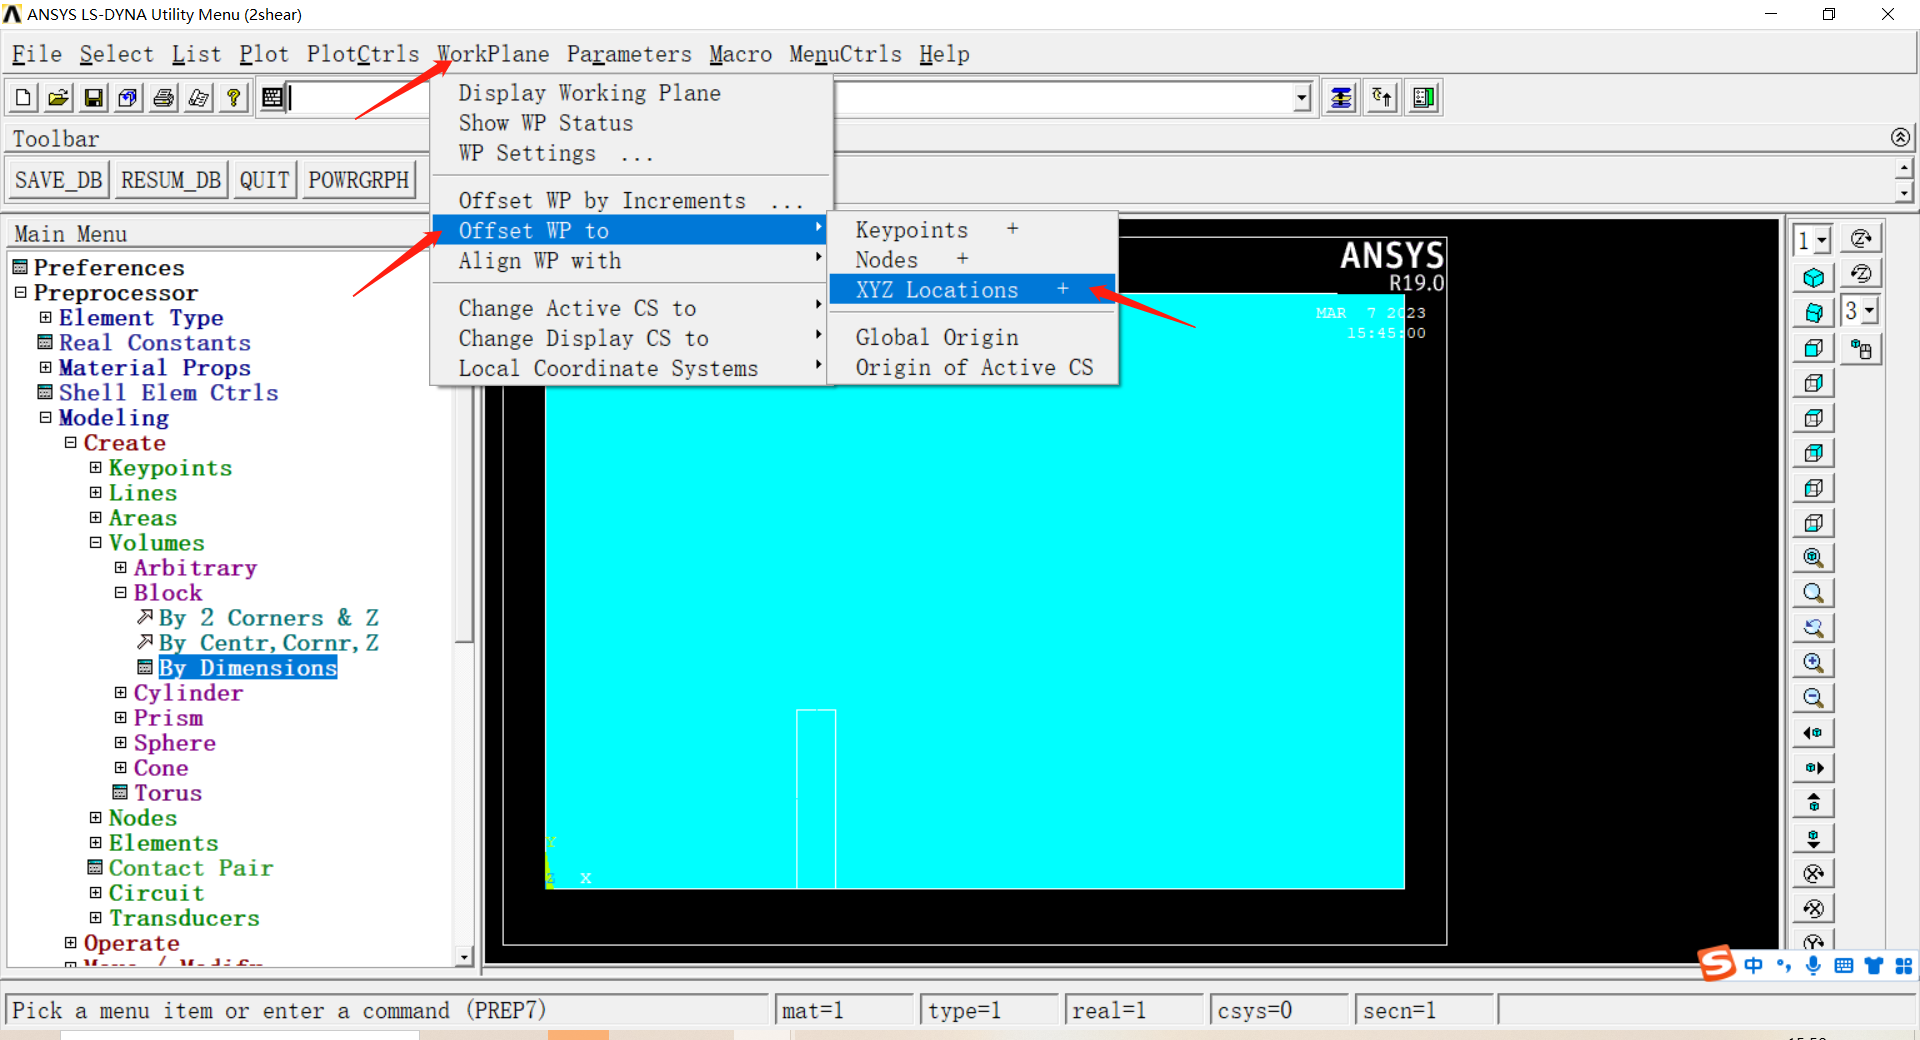Collapse the Preprocessor tree node
This screenshot has height=1040, width=1920.
pyautogui.click(x=20, y=292)
